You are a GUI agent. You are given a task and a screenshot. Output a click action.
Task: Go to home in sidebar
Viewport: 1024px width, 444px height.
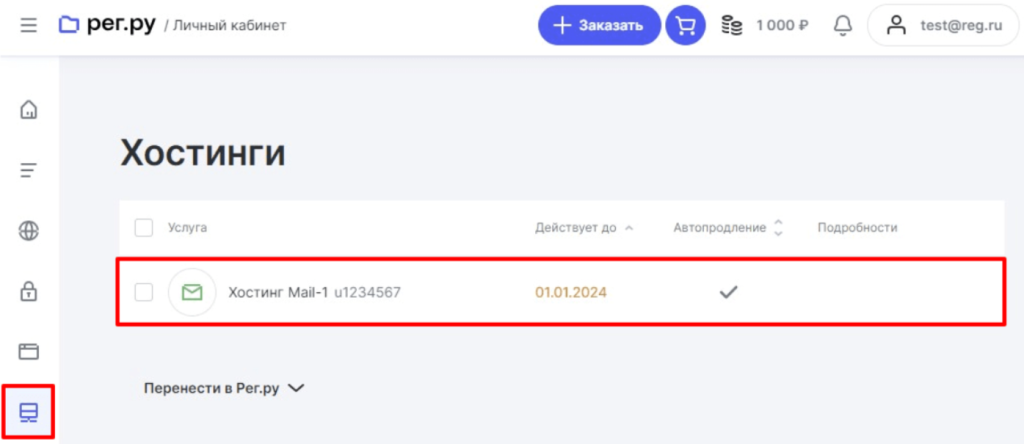point(29,109)
